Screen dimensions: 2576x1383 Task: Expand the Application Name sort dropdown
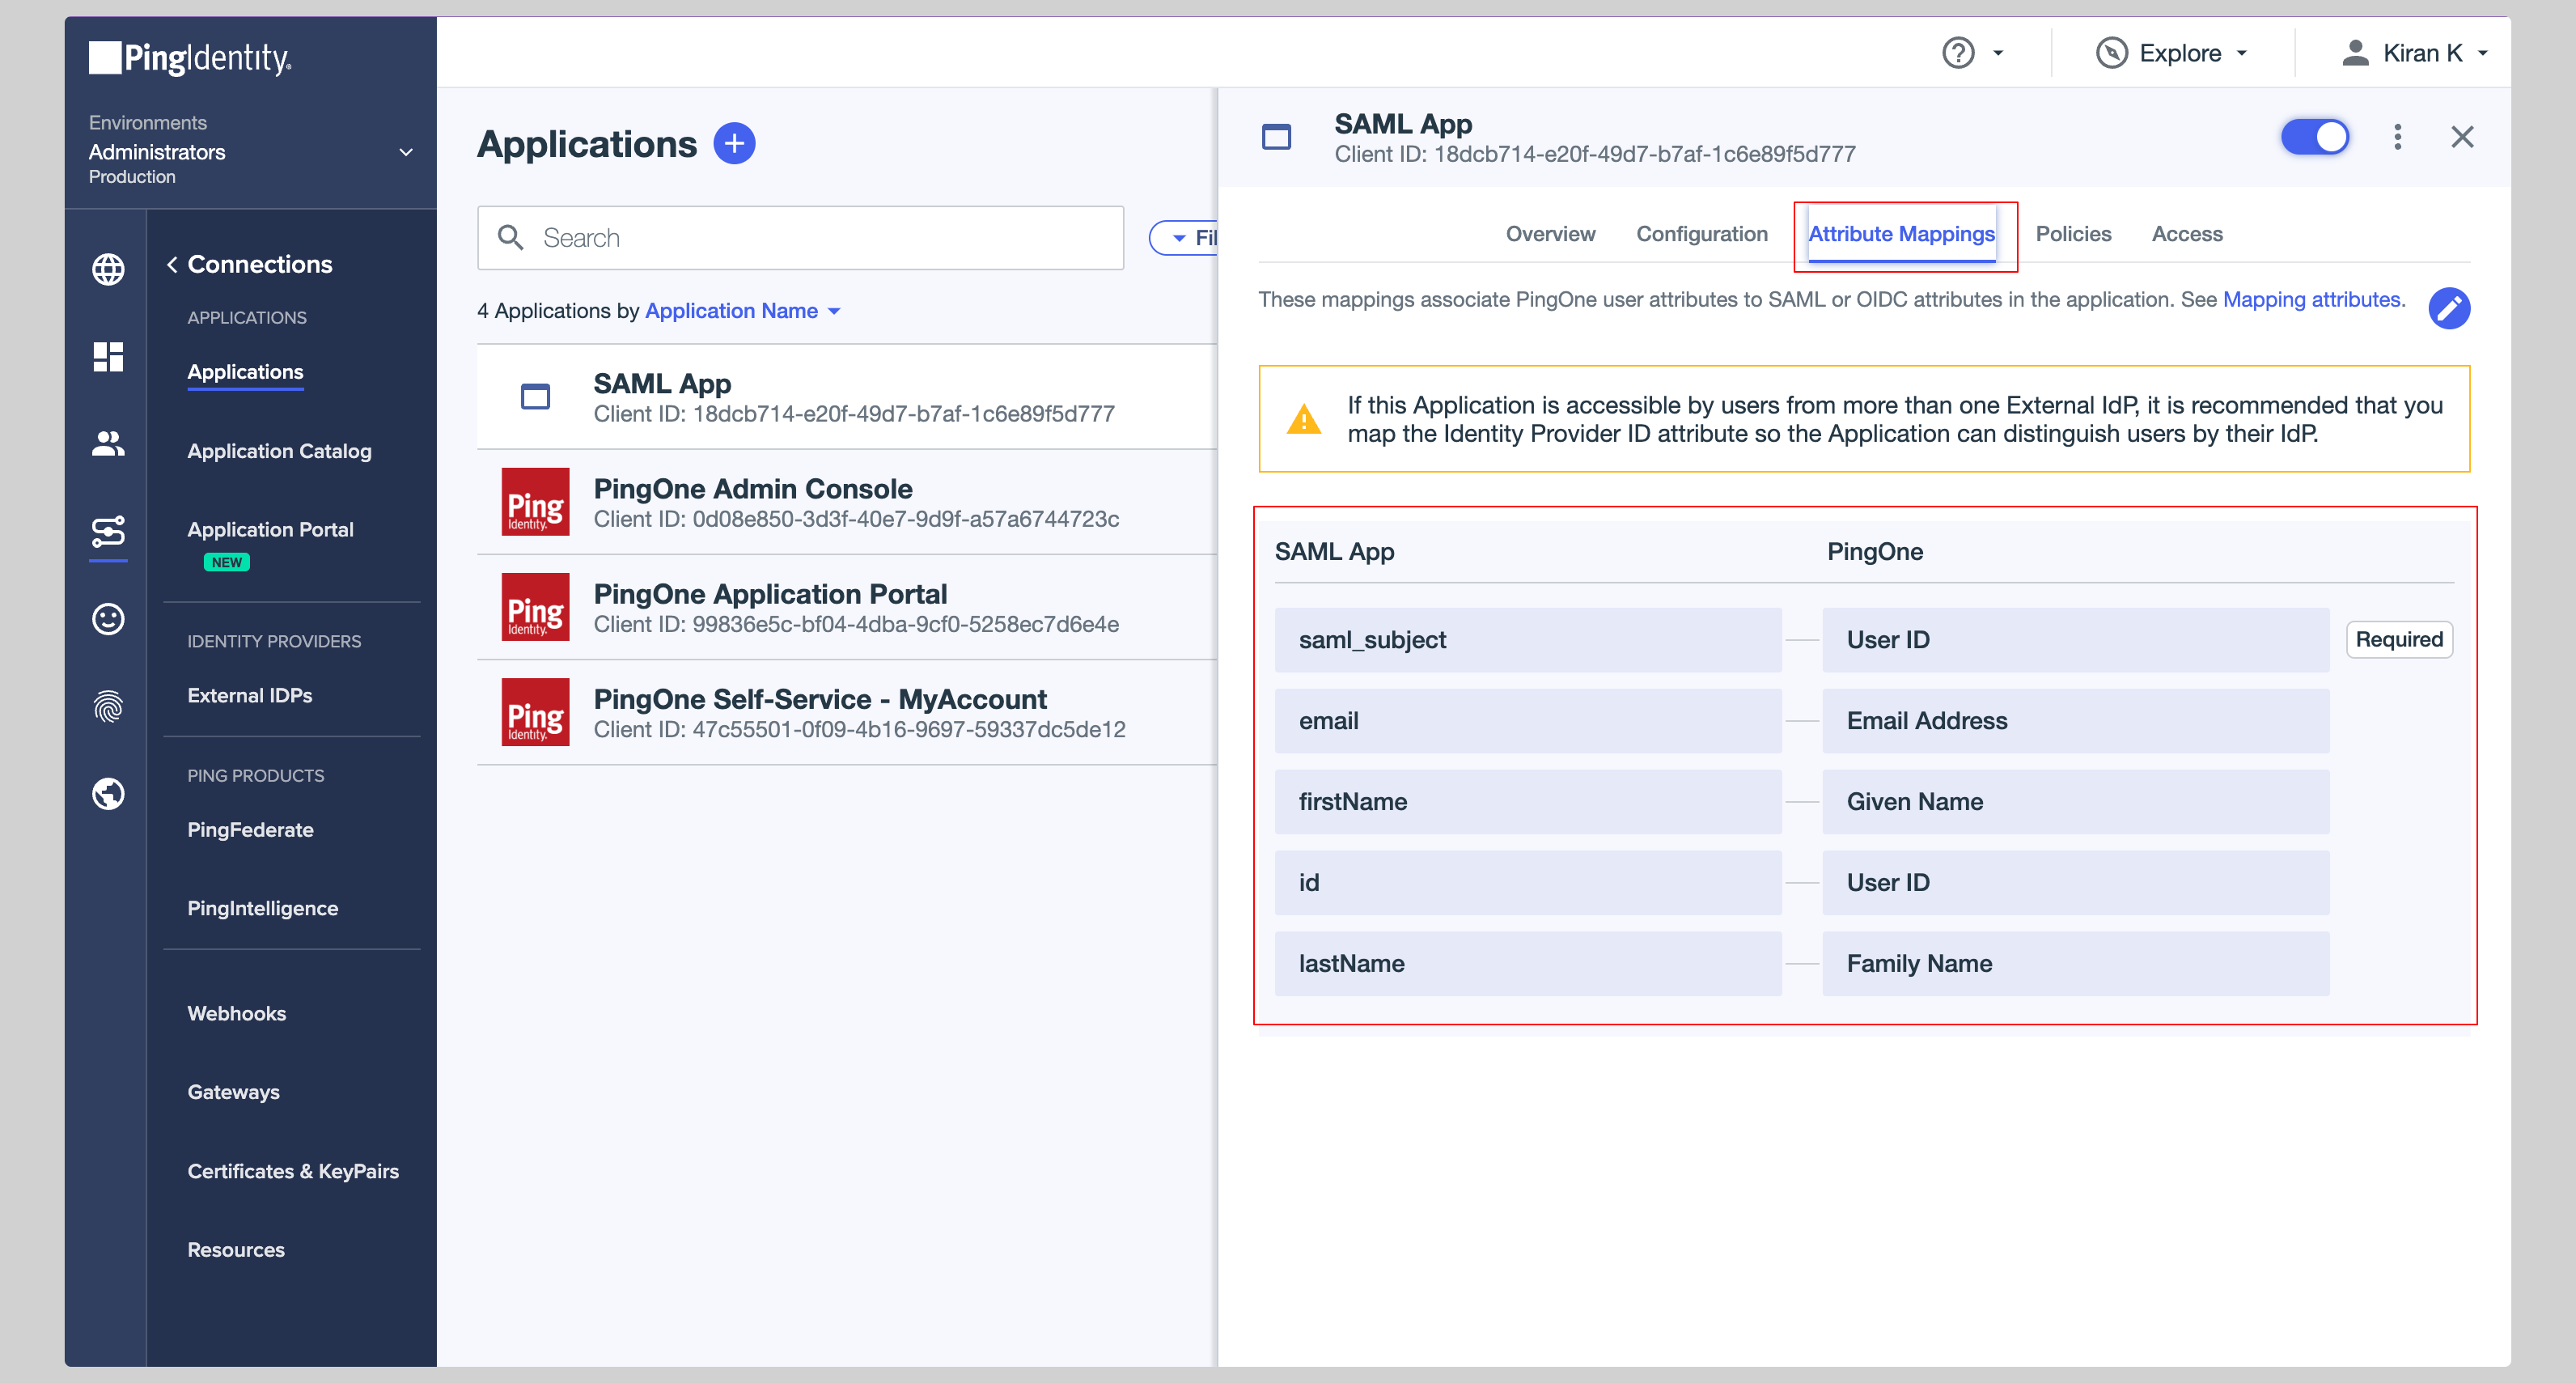(x=835, y=310)
